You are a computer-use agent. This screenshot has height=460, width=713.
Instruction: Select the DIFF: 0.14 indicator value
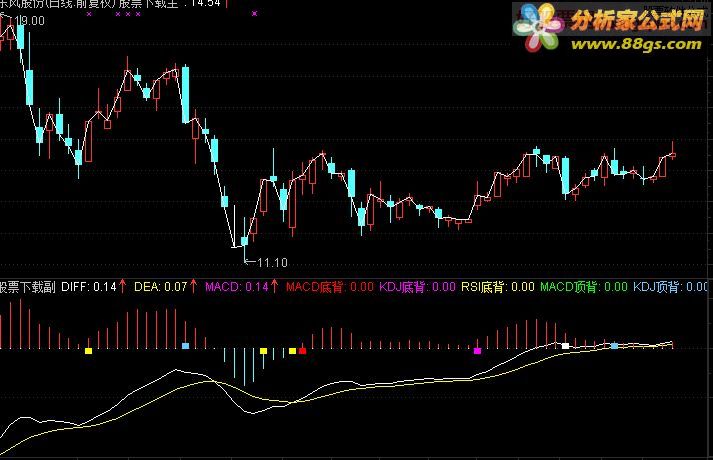[x=89, y=287]
